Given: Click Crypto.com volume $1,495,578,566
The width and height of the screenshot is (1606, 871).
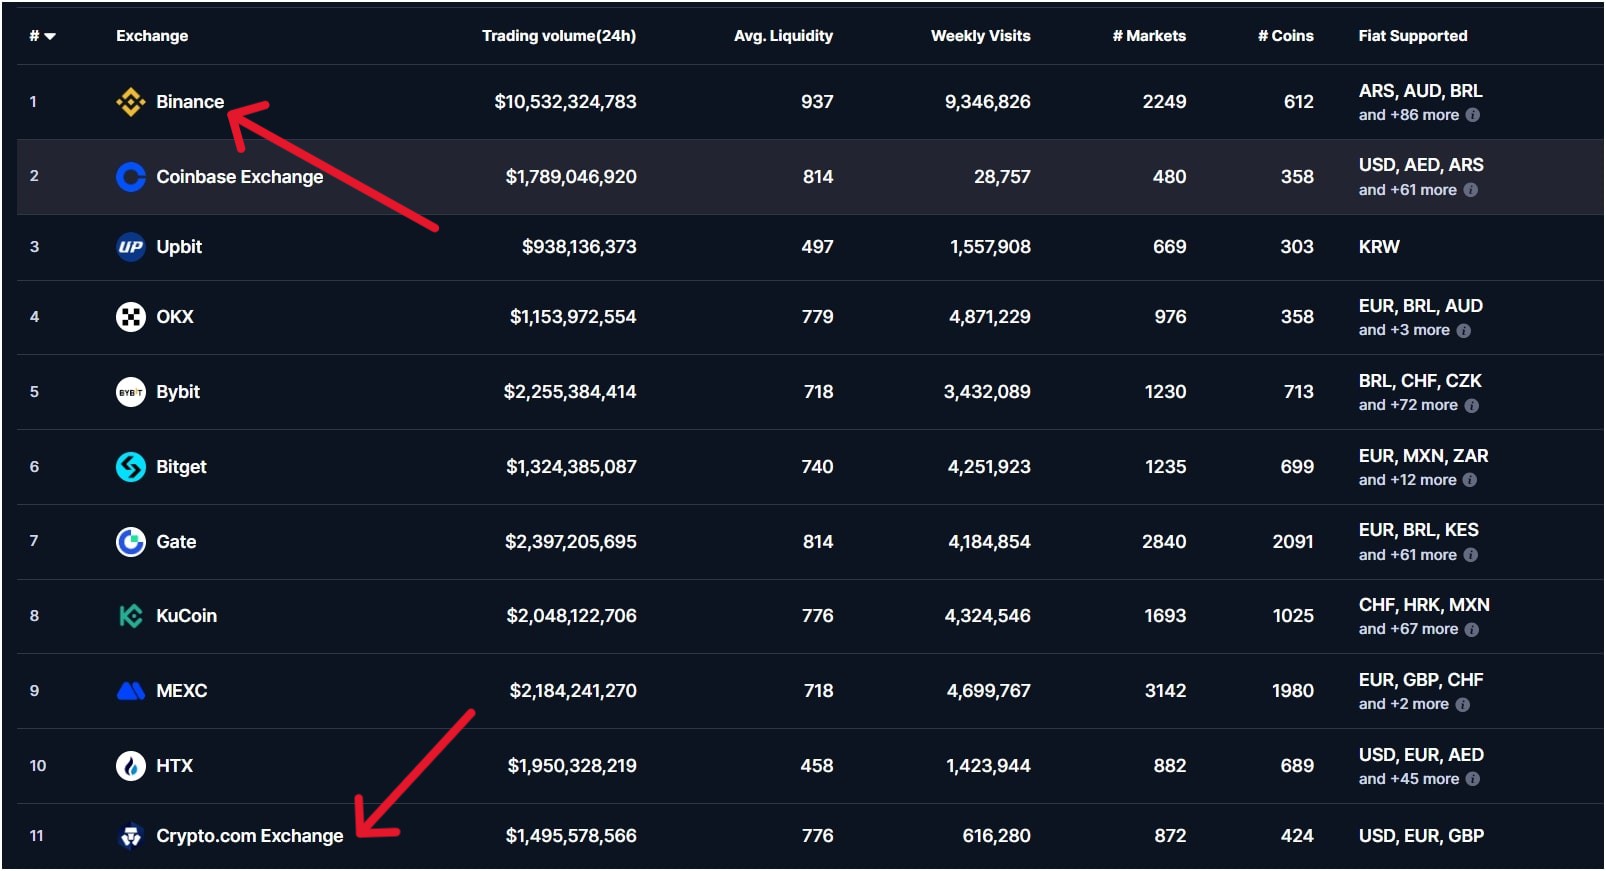Looking at the screenshot, I should pos(571,836).
